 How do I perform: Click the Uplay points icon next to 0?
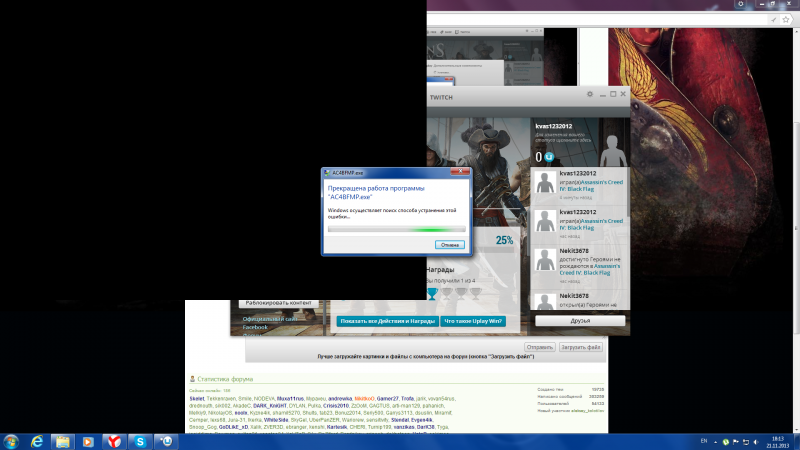point(549,157)
